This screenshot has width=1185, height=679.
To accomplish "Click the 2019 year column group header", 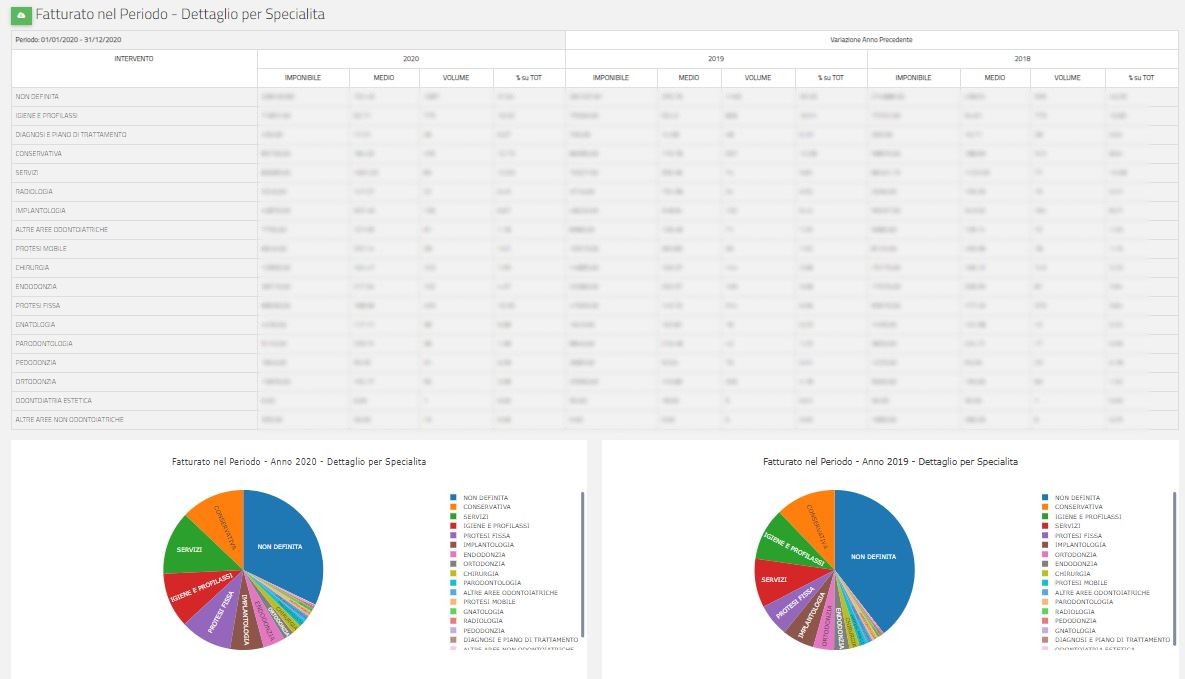I will [x=716, y=59].
